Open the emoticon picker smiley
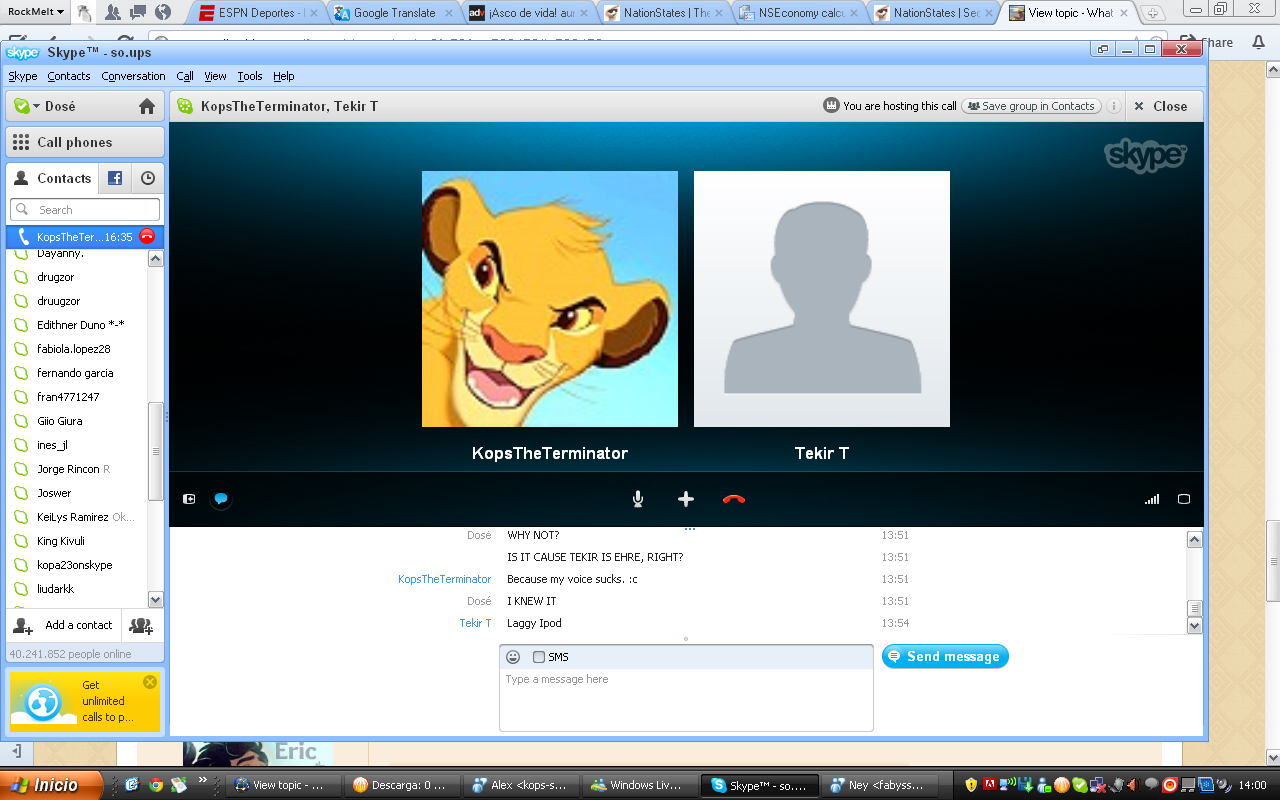The height and width of the screenshot is (800, 1280). [x=513, y=657]
